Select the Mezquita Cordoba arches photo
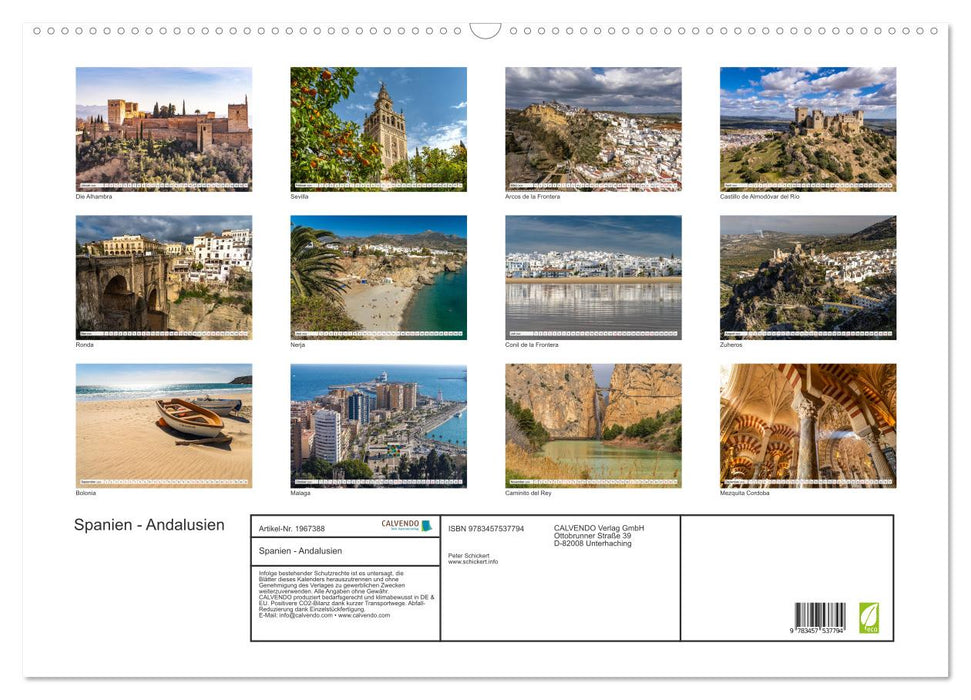 (808, 425)
